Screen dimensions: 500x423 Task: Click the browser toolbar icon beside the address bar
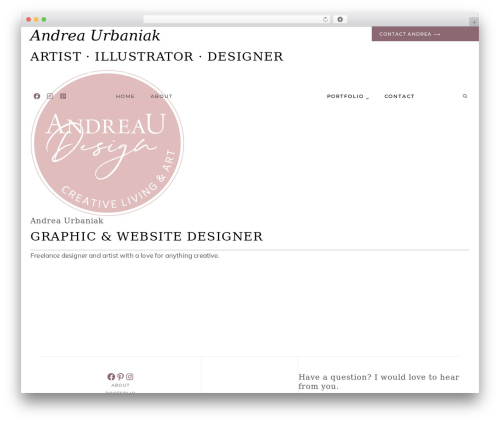340,19
